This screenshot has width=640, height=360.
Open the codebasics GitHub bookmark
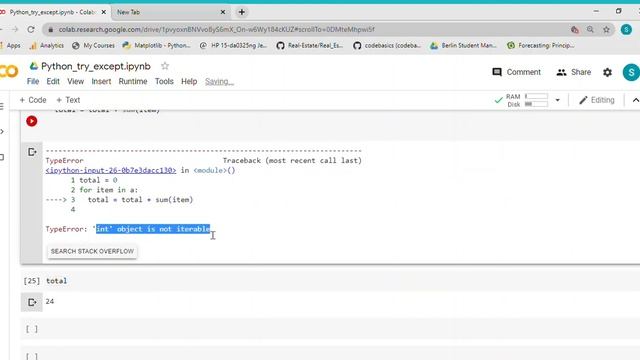point(387,45)
